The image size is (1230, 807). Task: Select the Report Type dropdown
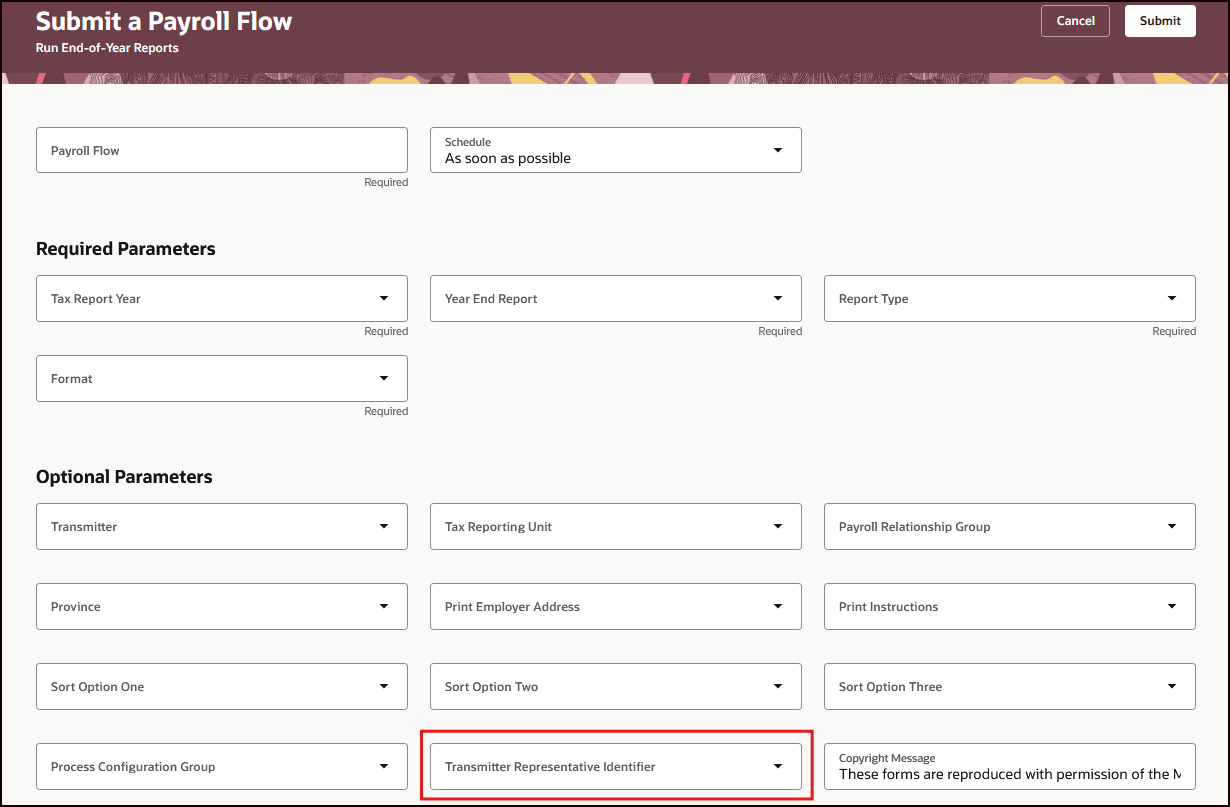click(x=1009, y=299)
